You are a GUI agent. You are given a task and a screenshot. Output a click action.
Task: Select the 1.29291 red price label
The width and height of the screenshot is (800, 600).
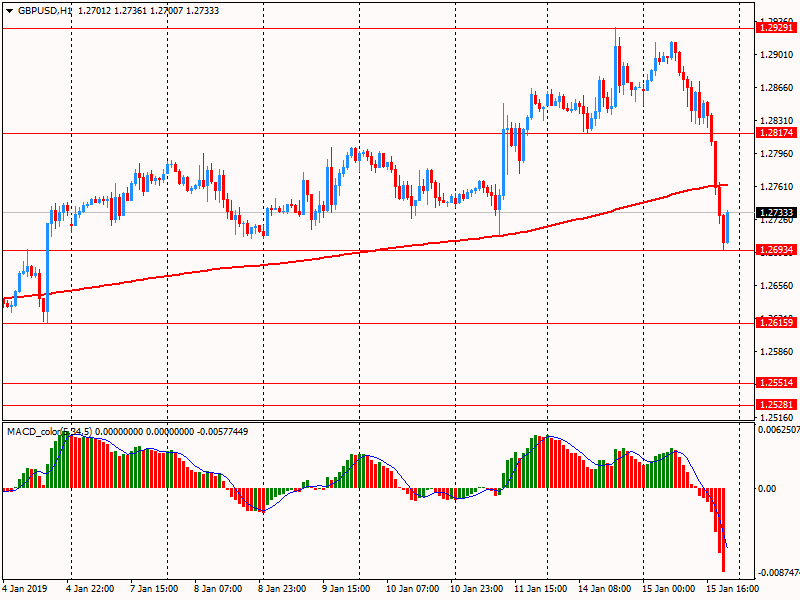point(775,29)
